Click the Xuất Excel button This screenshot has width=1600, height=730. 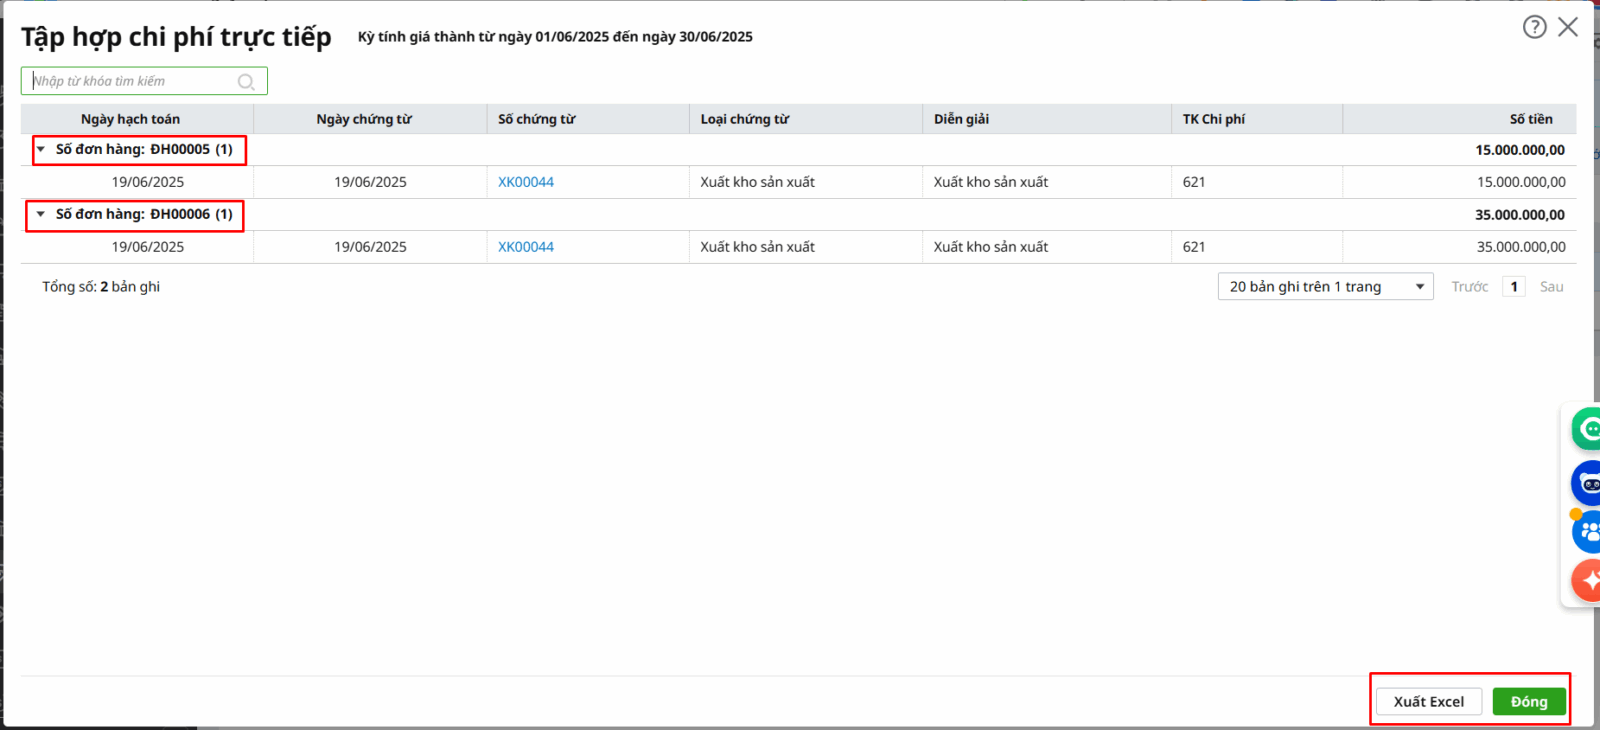1428,702
